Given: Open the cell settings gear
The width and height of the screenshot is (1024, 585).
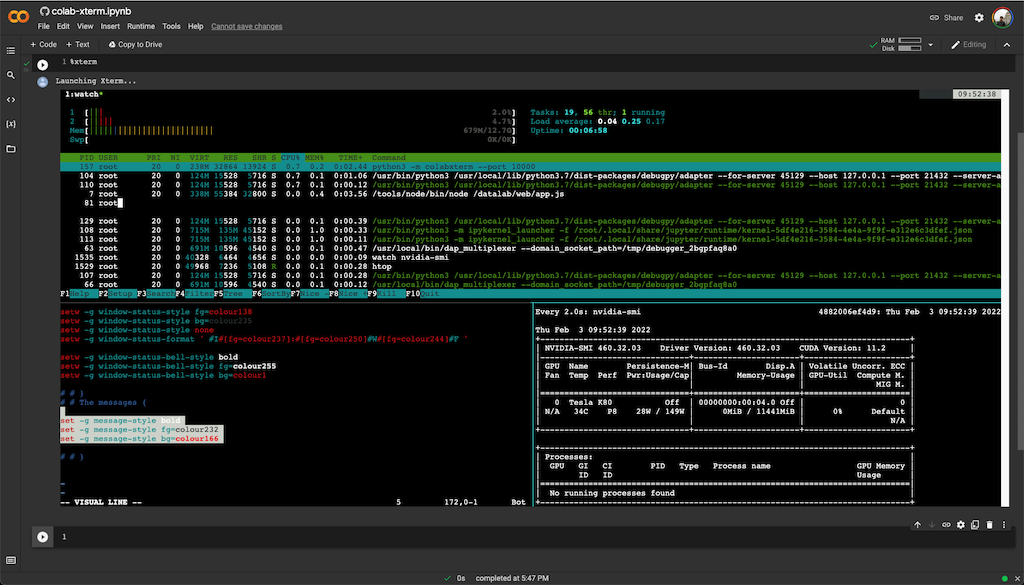Looking at the screenshot, I should pos(961,524).
